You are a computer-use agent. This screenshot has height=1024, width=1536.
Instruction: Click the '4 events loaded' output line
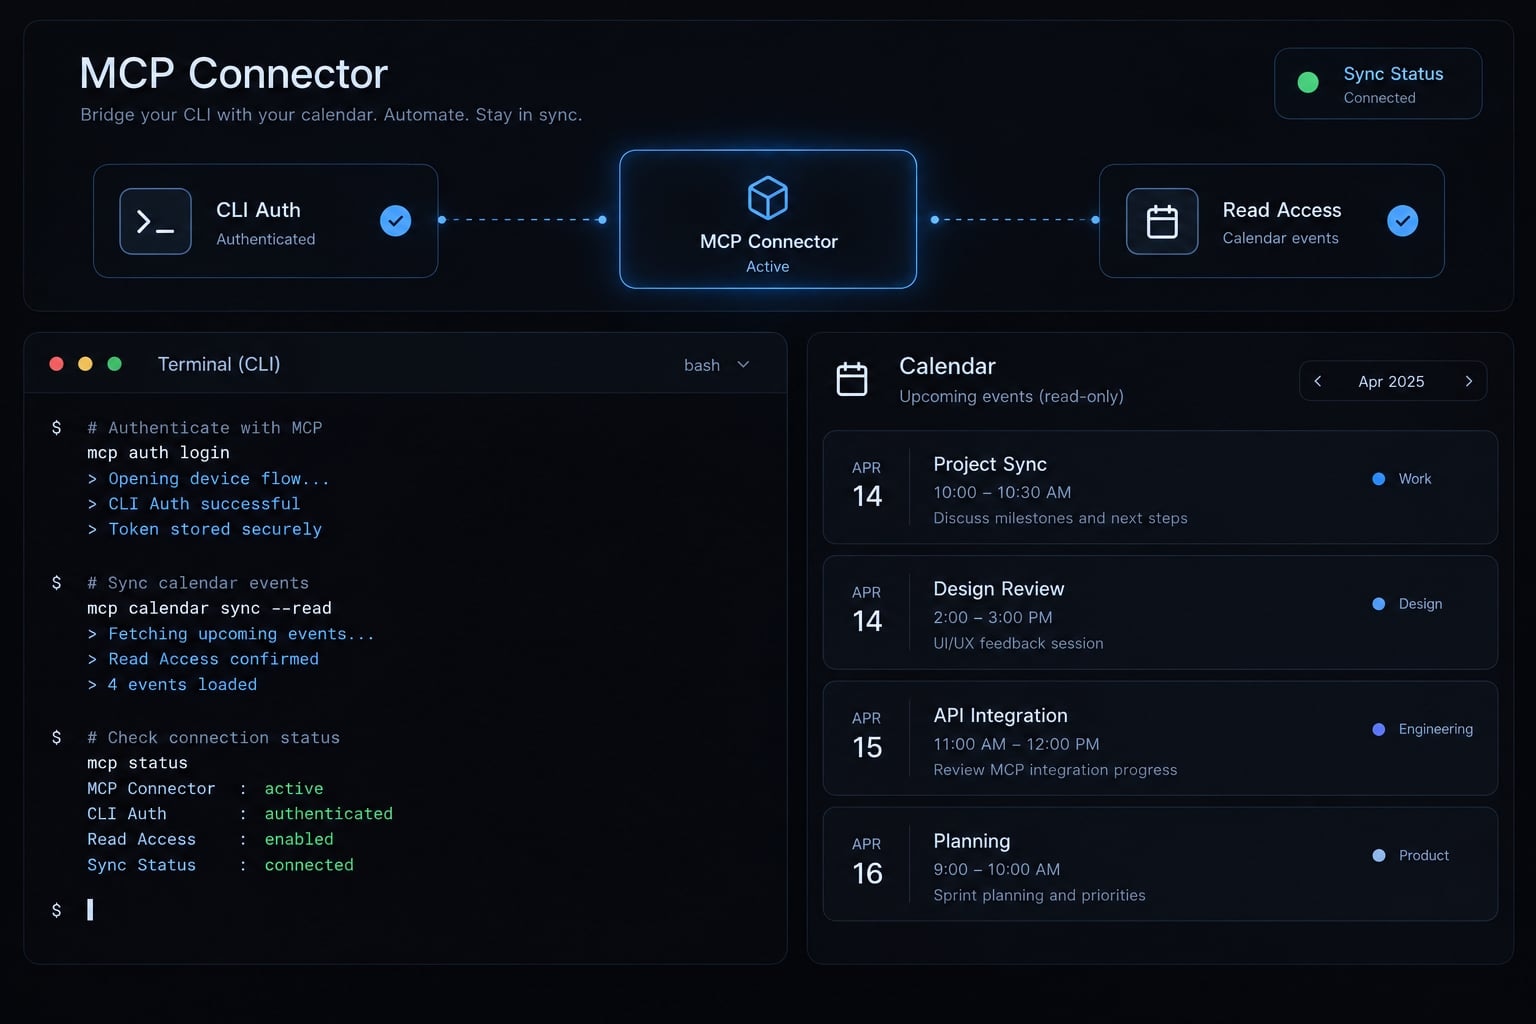[172, 685]
